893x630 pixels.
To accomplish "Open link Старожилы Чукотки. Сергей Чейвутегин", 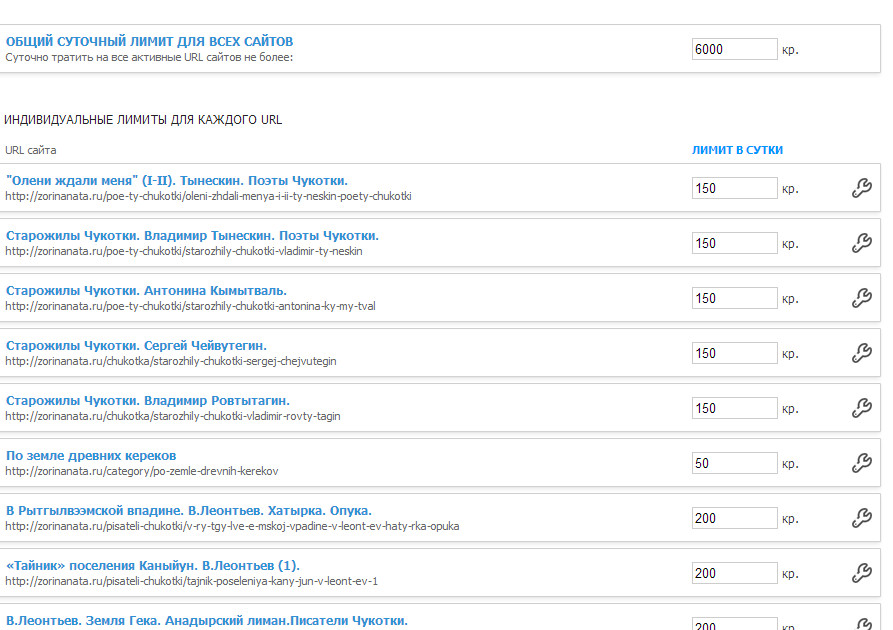I will [136, 346].
